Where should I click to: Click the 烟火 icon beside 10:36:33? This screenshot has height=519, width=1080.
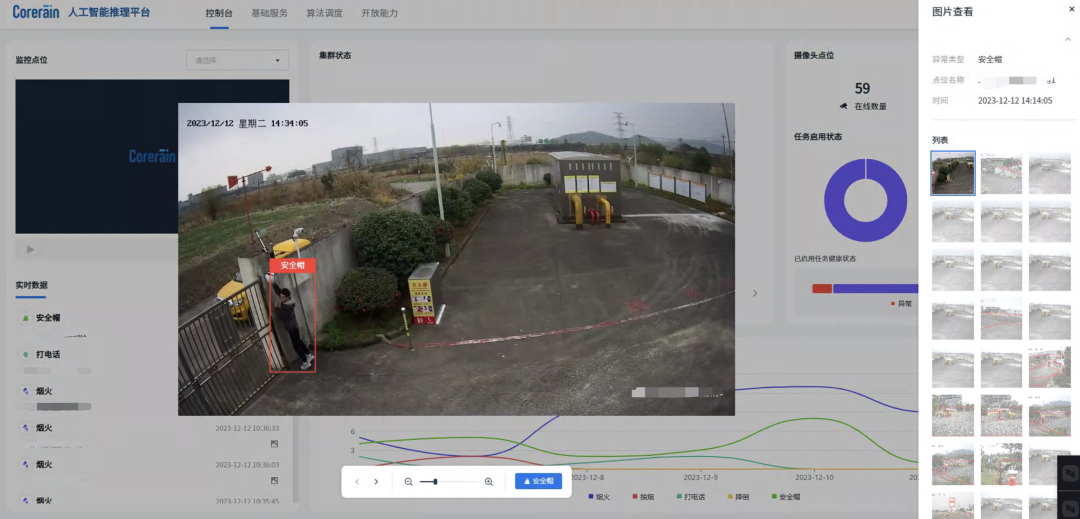pyautogui.click(x=25, y=428)
